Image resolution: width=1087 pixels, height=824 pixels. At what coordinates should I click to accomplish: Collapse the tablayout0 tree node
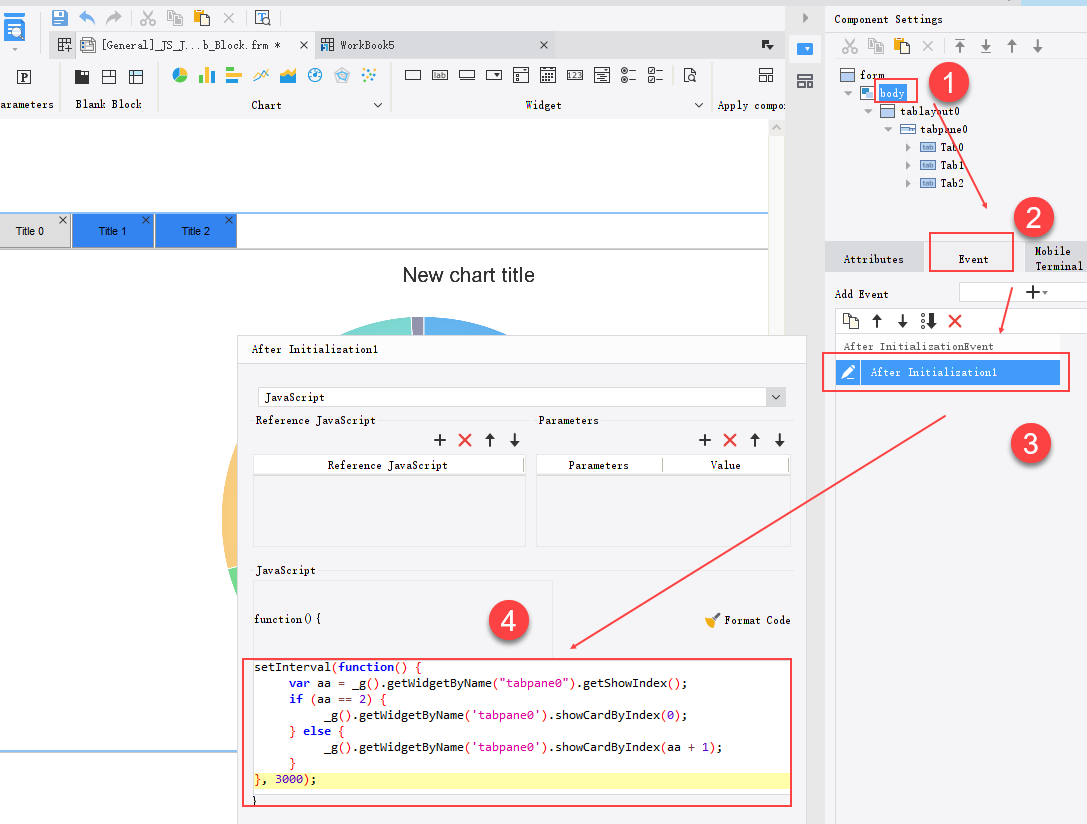(x=868, y=111)
